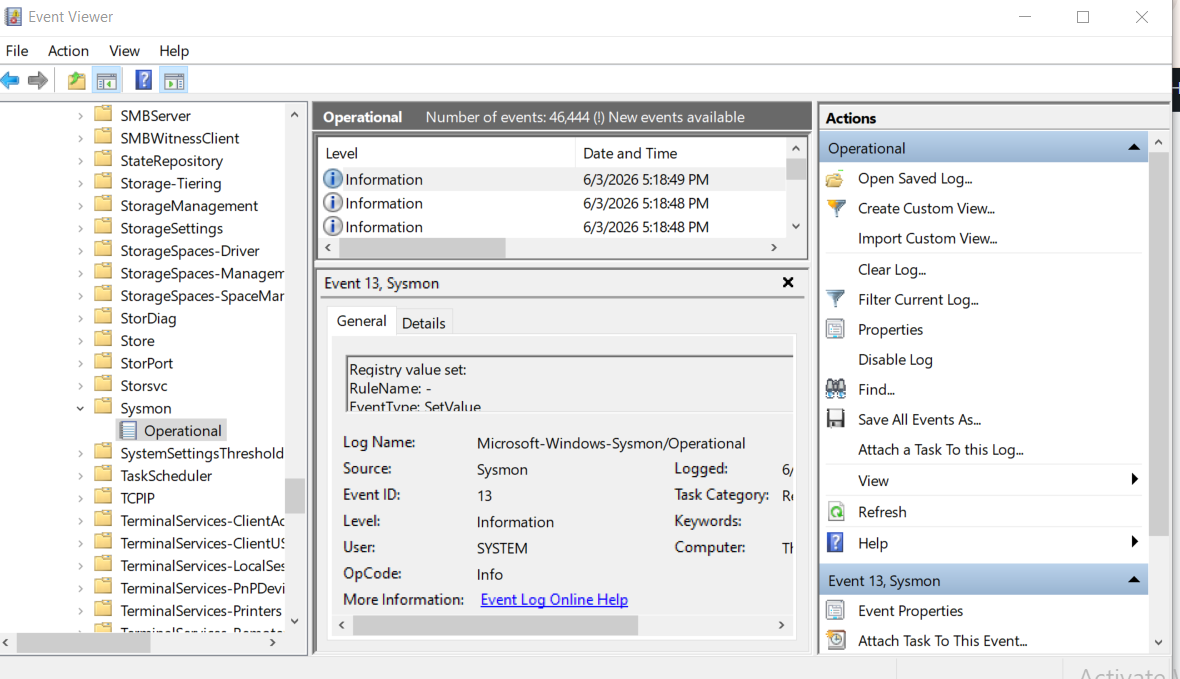
Task: Click the event list up scroll arrow
Action: pyautogui.click(x=795, y=148)
